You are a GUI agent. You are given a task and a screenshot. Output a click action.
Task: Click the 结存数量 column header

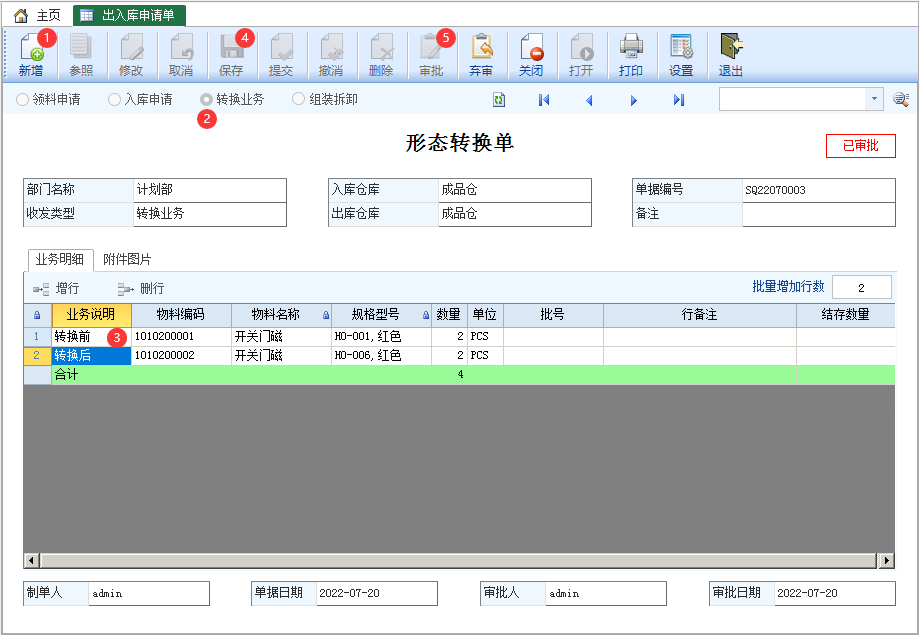point(845,315)
